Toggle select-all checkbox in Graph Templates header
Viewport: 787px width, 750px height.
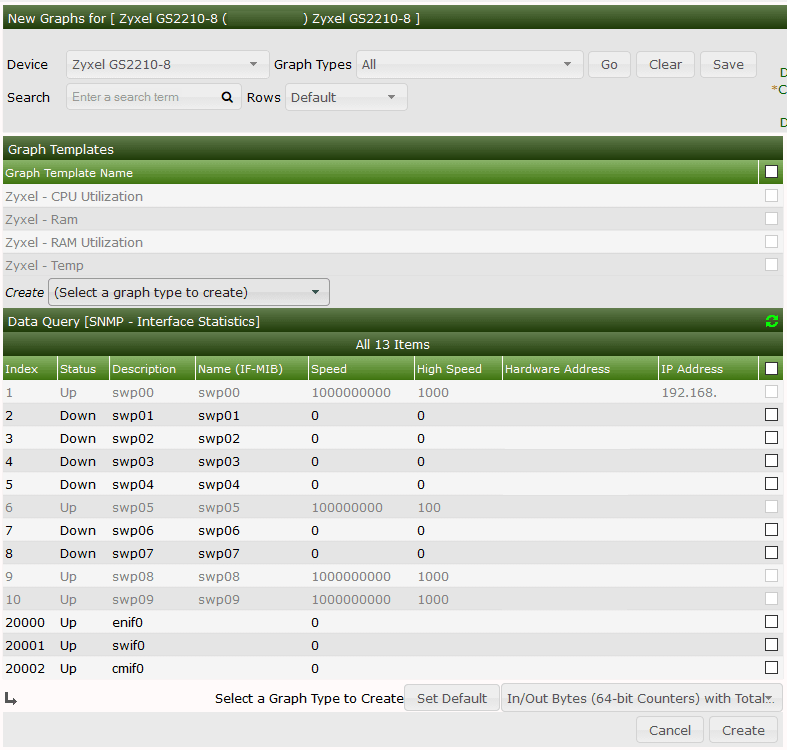click(771, 173)
